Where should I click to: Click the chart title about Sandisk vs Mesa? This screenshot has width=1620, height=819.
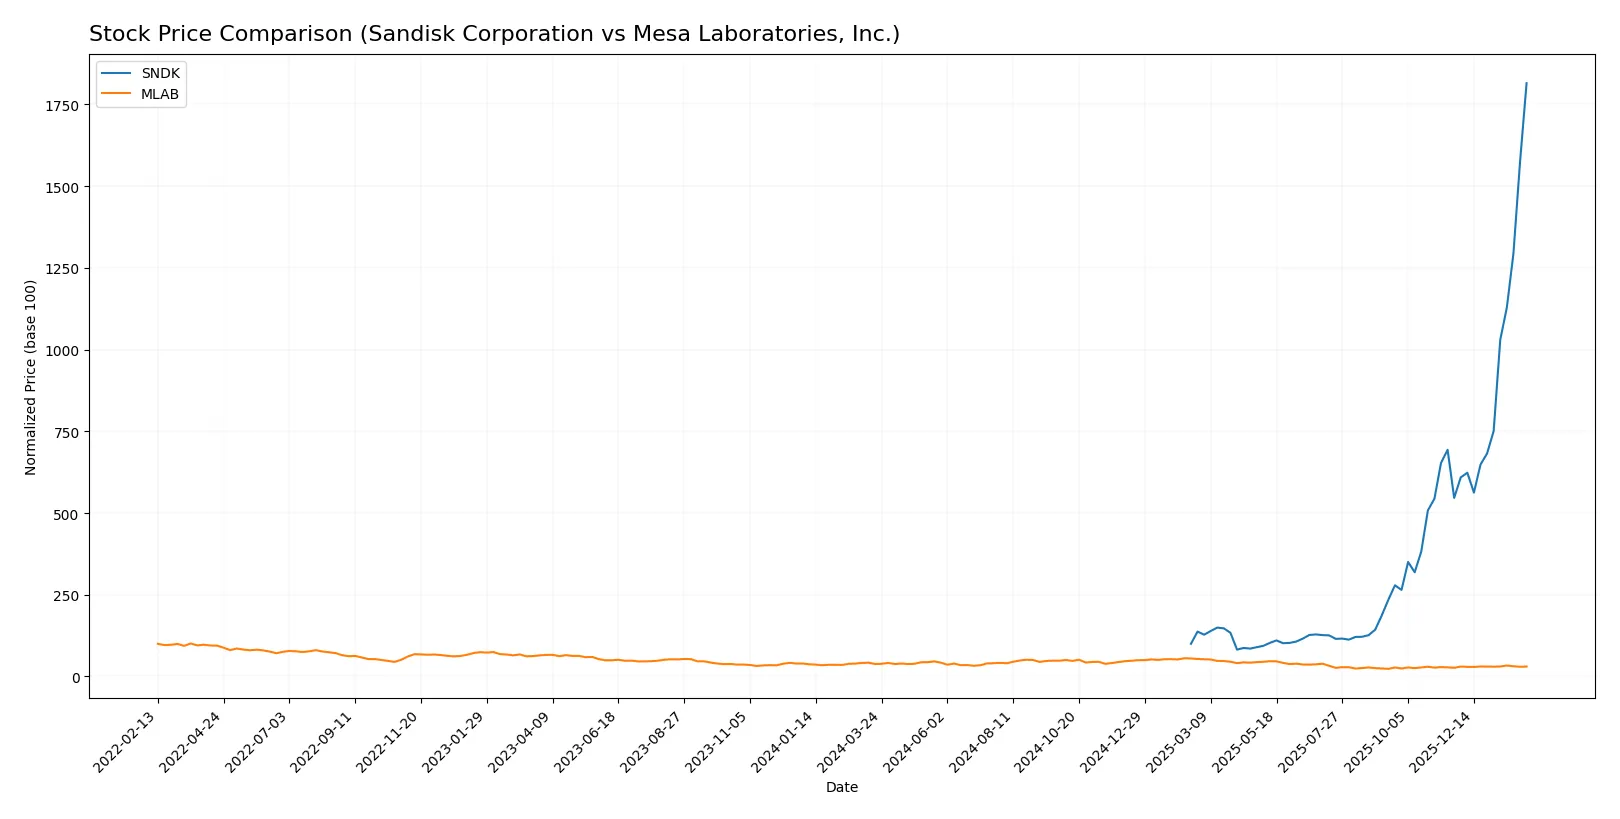tap(494, 34)
